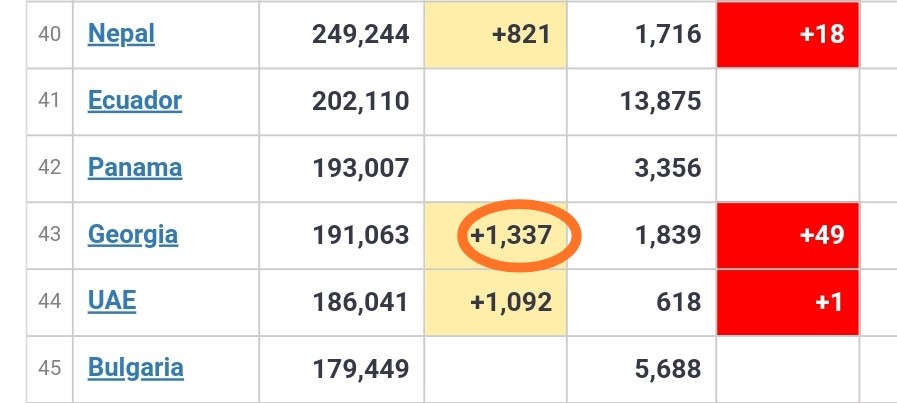Open the Panama country link
897x403 pixels.
point(134,168)
